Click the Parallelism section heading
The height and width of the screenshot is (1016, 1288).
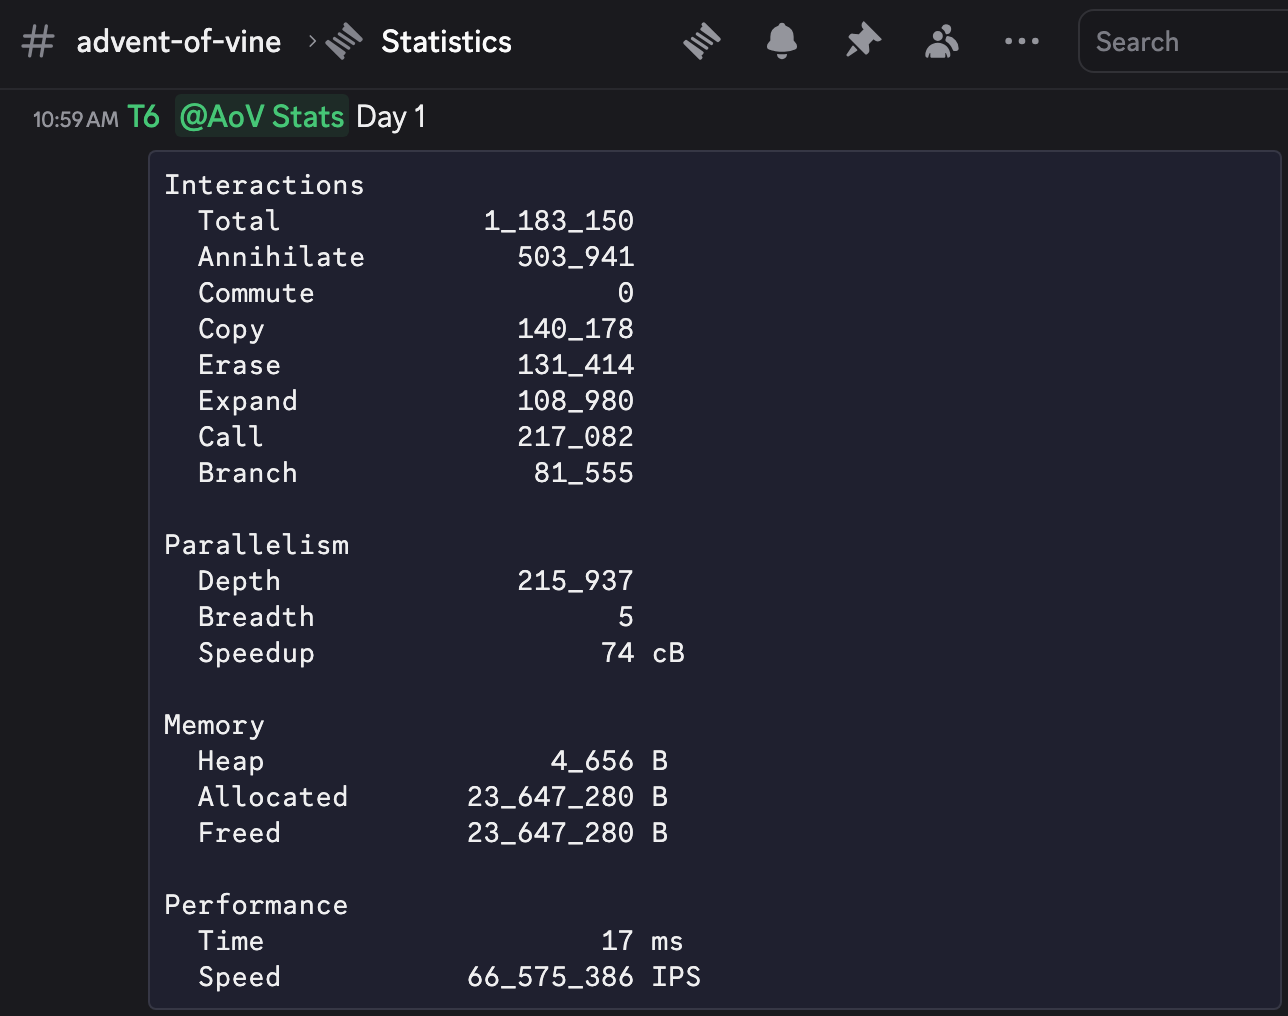(x=256, y=545)
